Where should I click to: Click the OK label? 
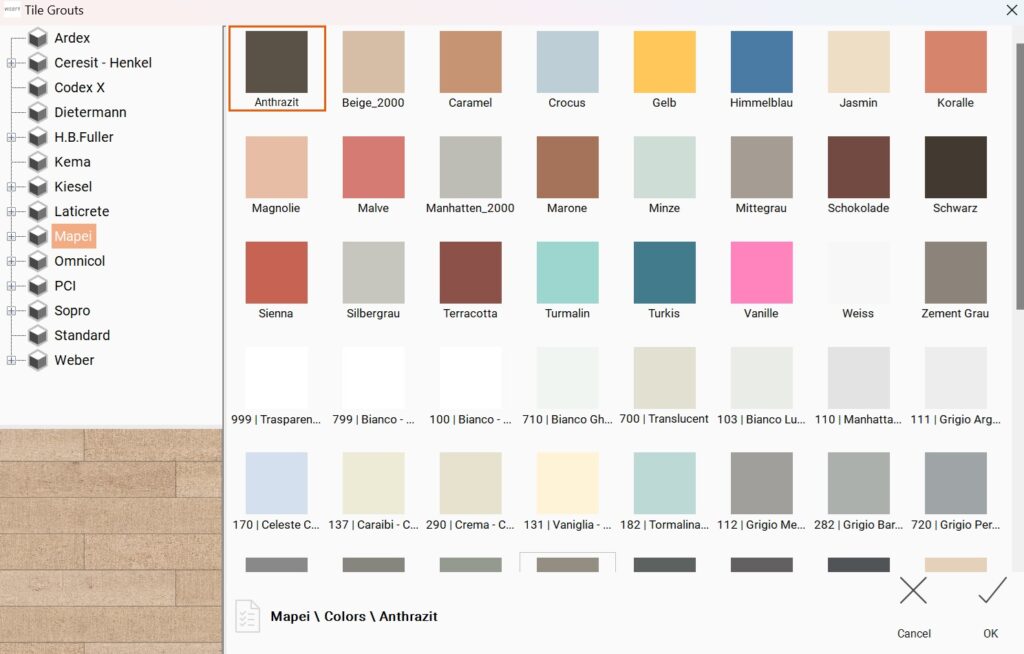coord(991,633)
